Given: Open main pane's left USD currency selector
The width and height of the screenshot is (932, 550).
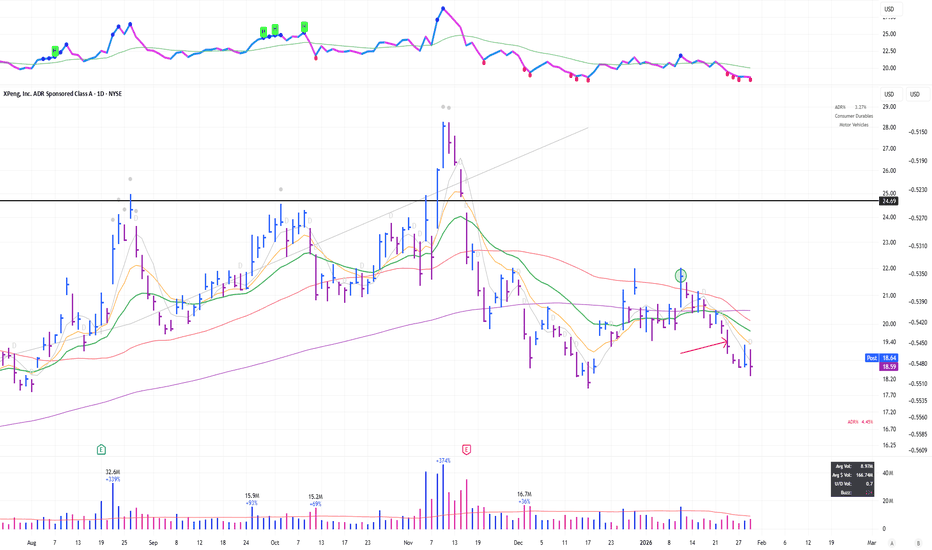Looking at the screenshot, I should tap(889, 94).
